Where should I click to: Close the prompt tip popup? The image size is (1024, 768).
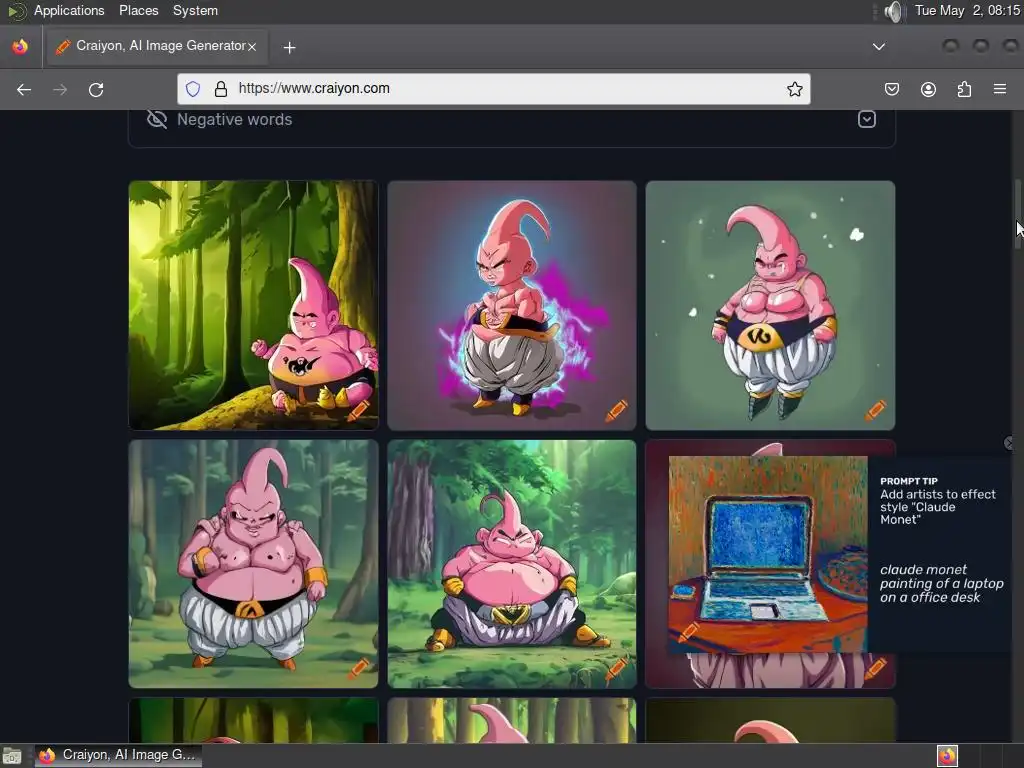point(1008,443)
